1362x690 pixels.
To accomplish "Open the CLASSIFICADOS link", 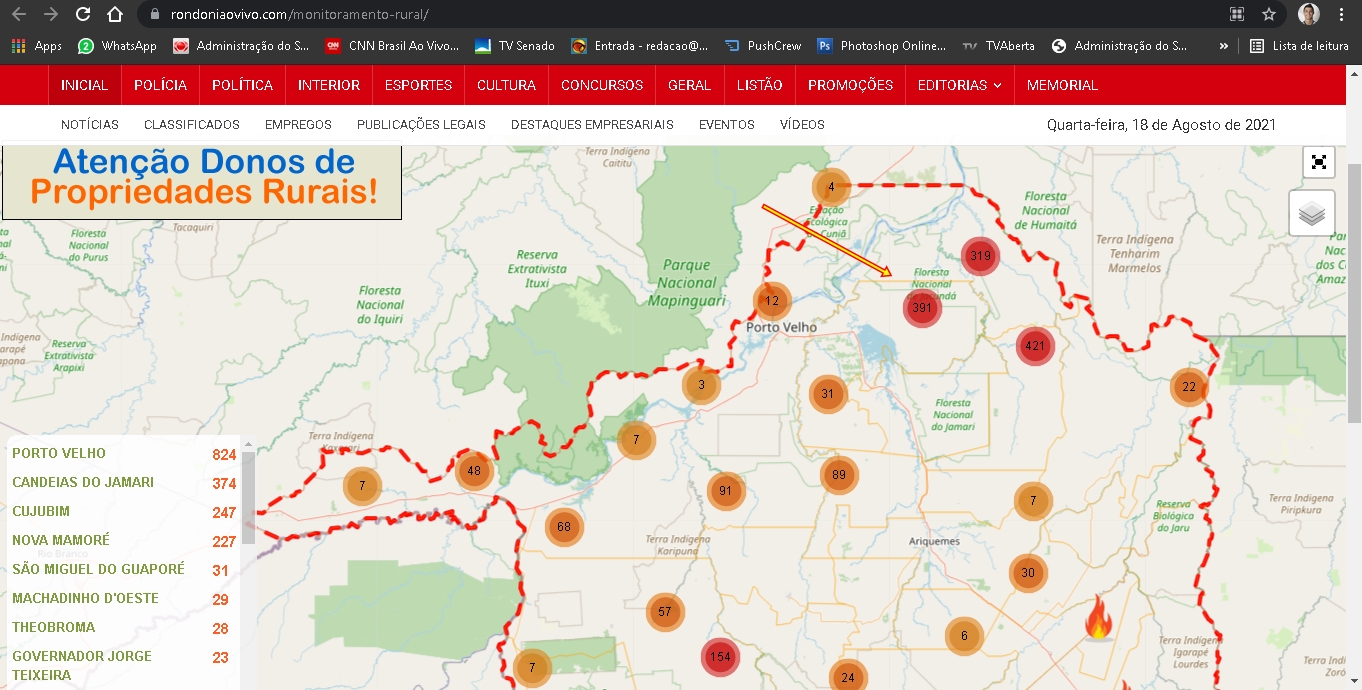I will tap(192, 125).
